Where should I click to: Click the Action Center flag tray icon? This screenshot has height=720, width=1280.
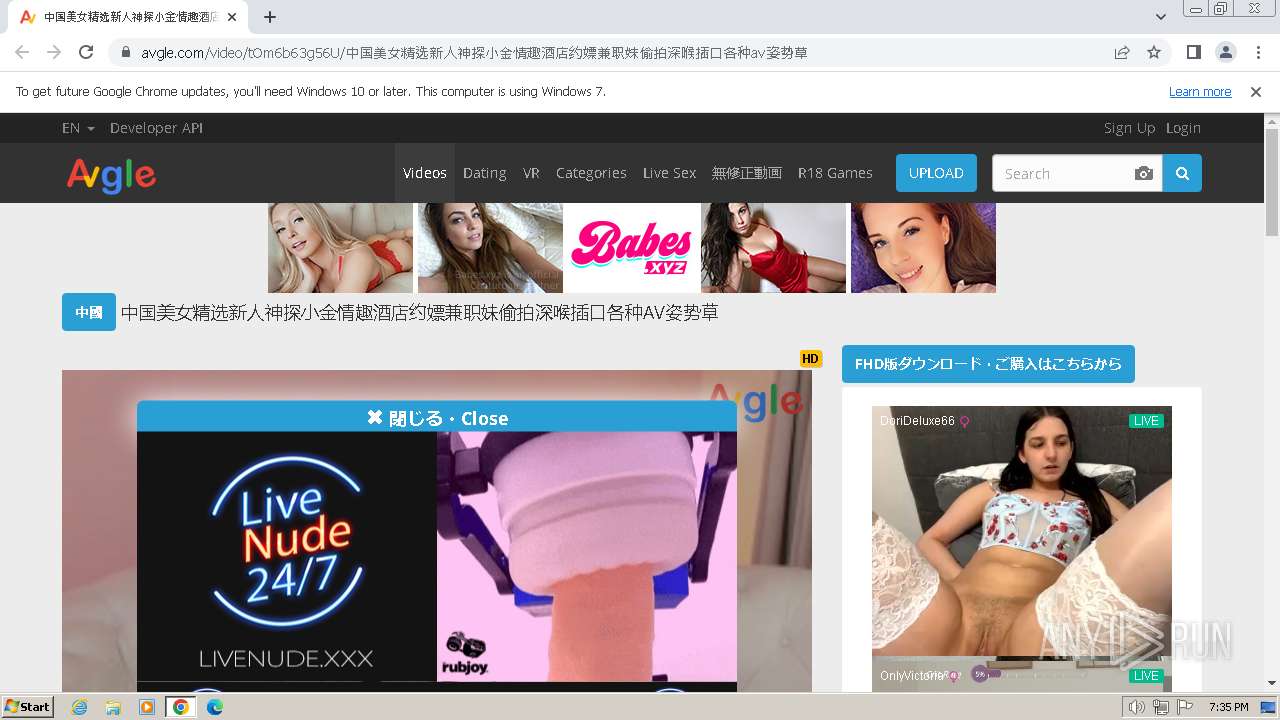click(1185, 707)
